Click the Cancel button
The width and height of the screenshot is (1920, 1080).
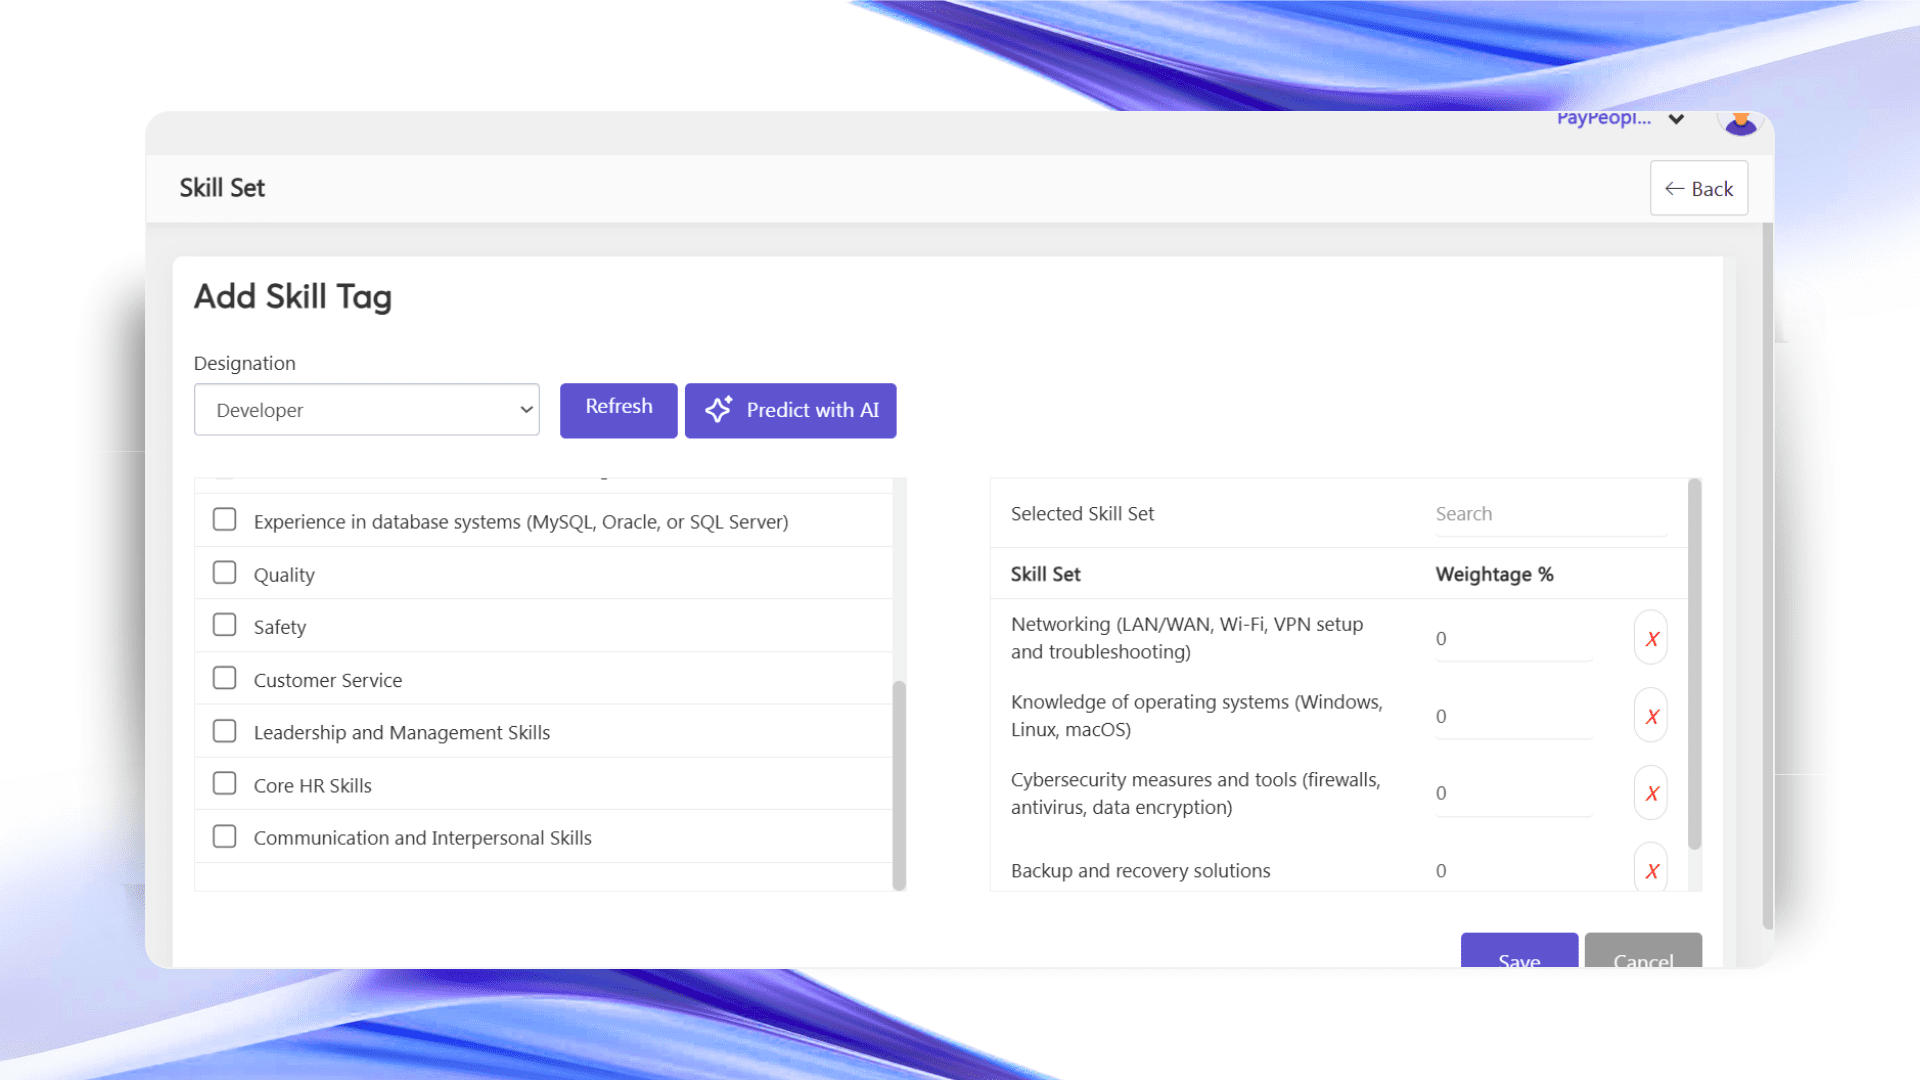[1643, 953]
